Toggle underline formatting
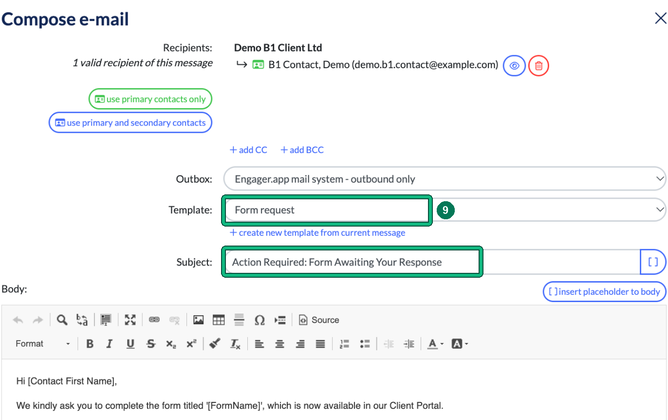This screenshot has width=668, height=420. (130, 344)
